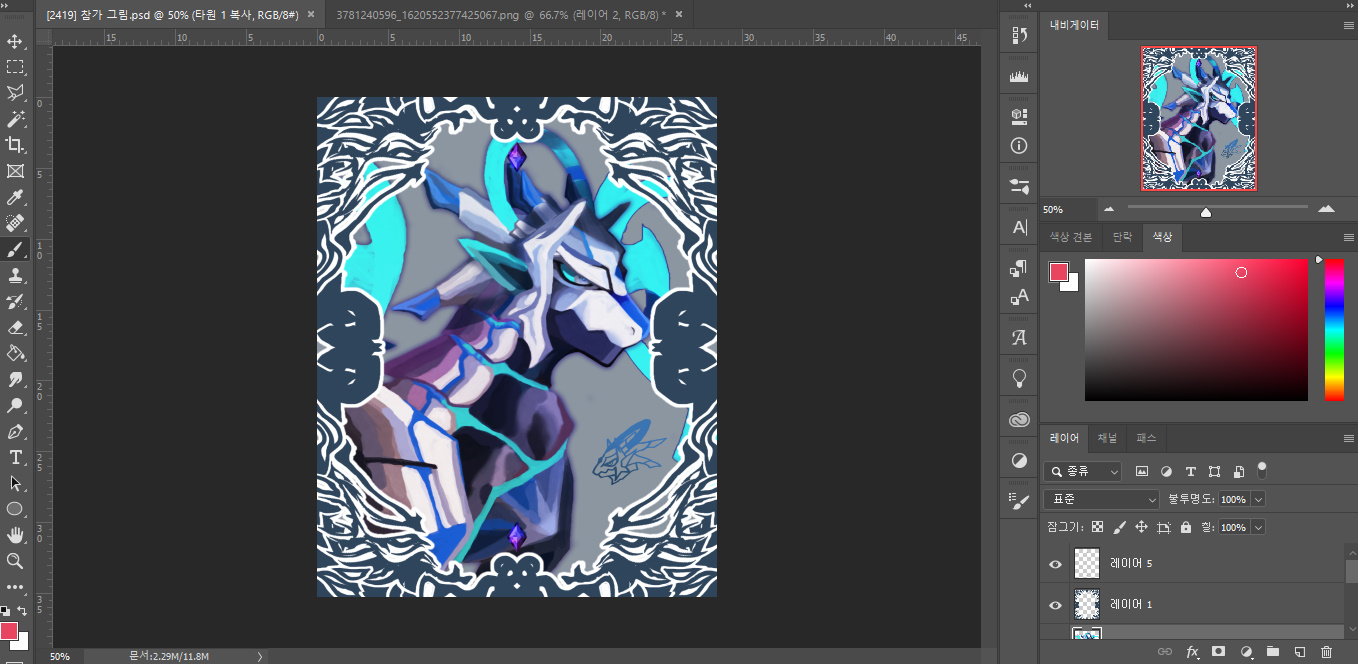Switch to the 패스 tab

1145,438
